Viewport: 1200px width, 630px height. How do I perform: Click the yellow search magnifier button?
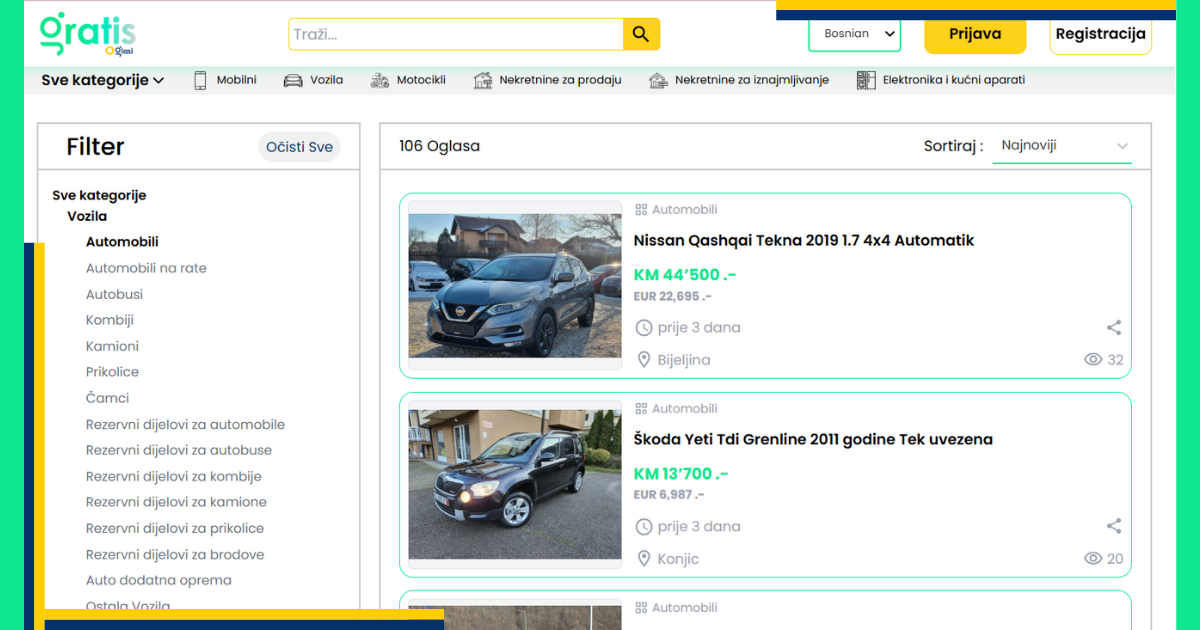click(x=642, y=34)
